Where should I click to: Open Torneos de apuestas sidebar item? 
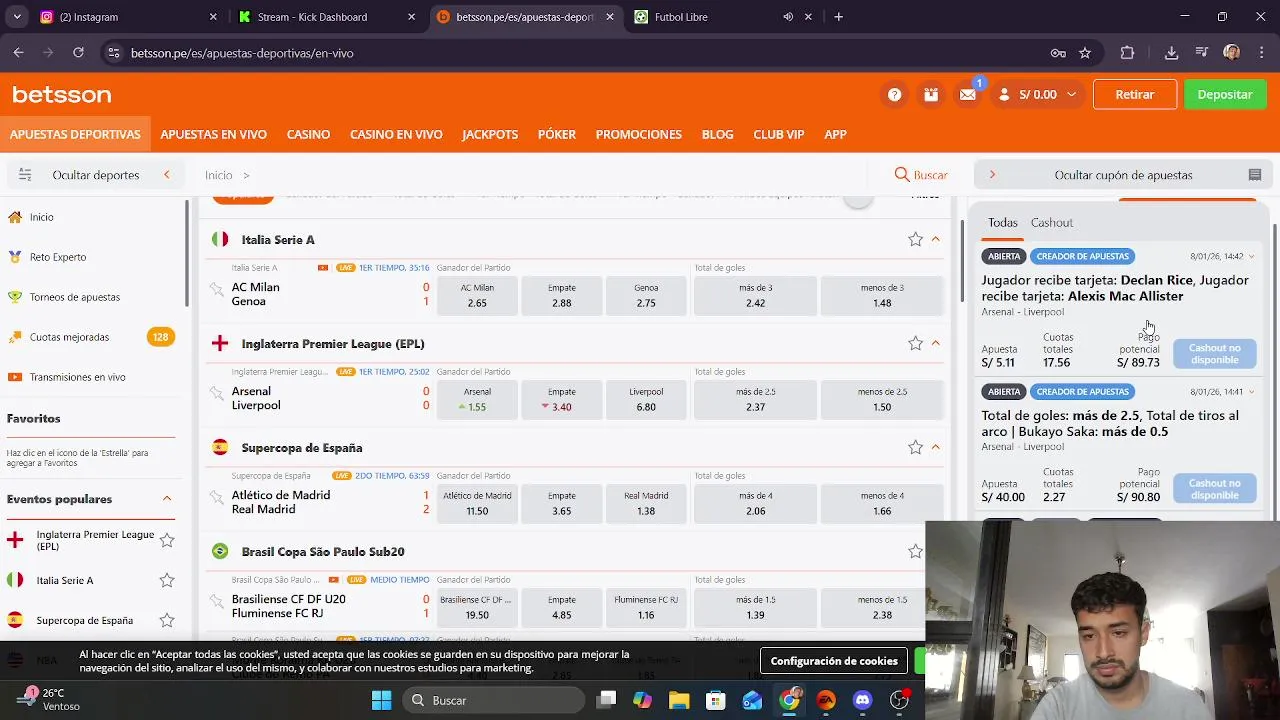(x=75, y=297)
